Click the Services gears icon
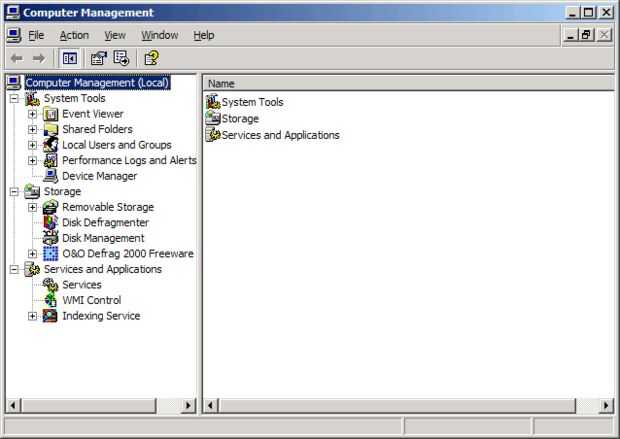 [51, 285]
